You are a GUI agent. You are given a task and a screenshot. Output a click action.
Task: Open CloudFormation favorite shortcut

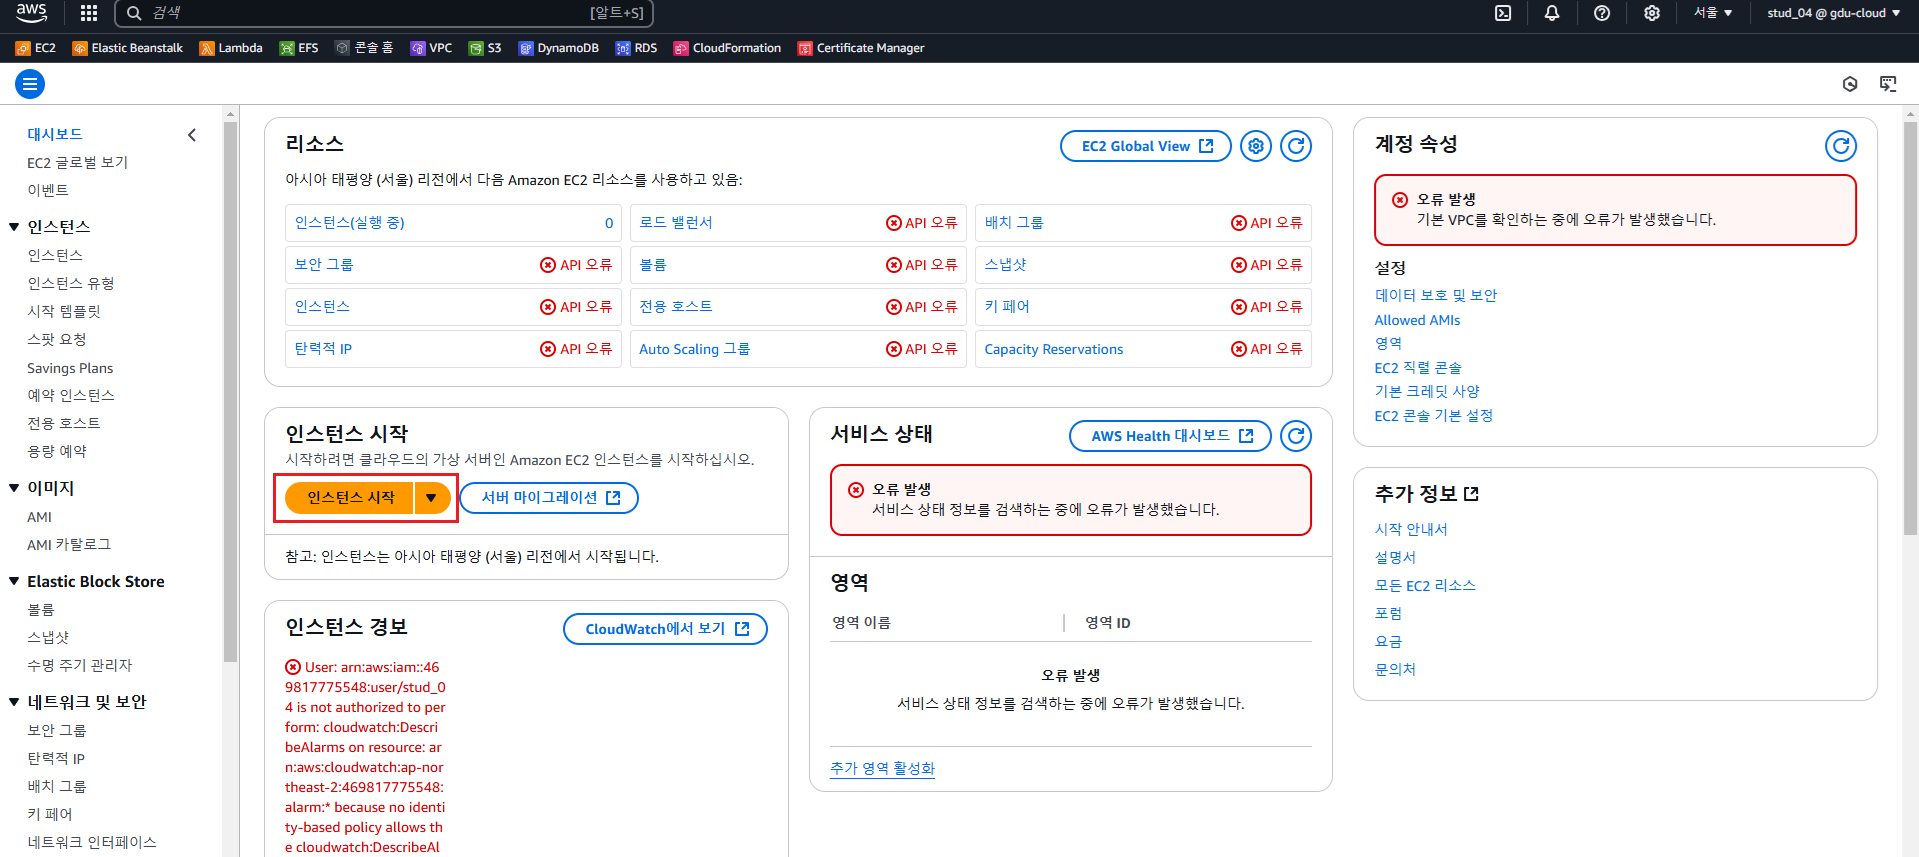click(x=727, y=48)
